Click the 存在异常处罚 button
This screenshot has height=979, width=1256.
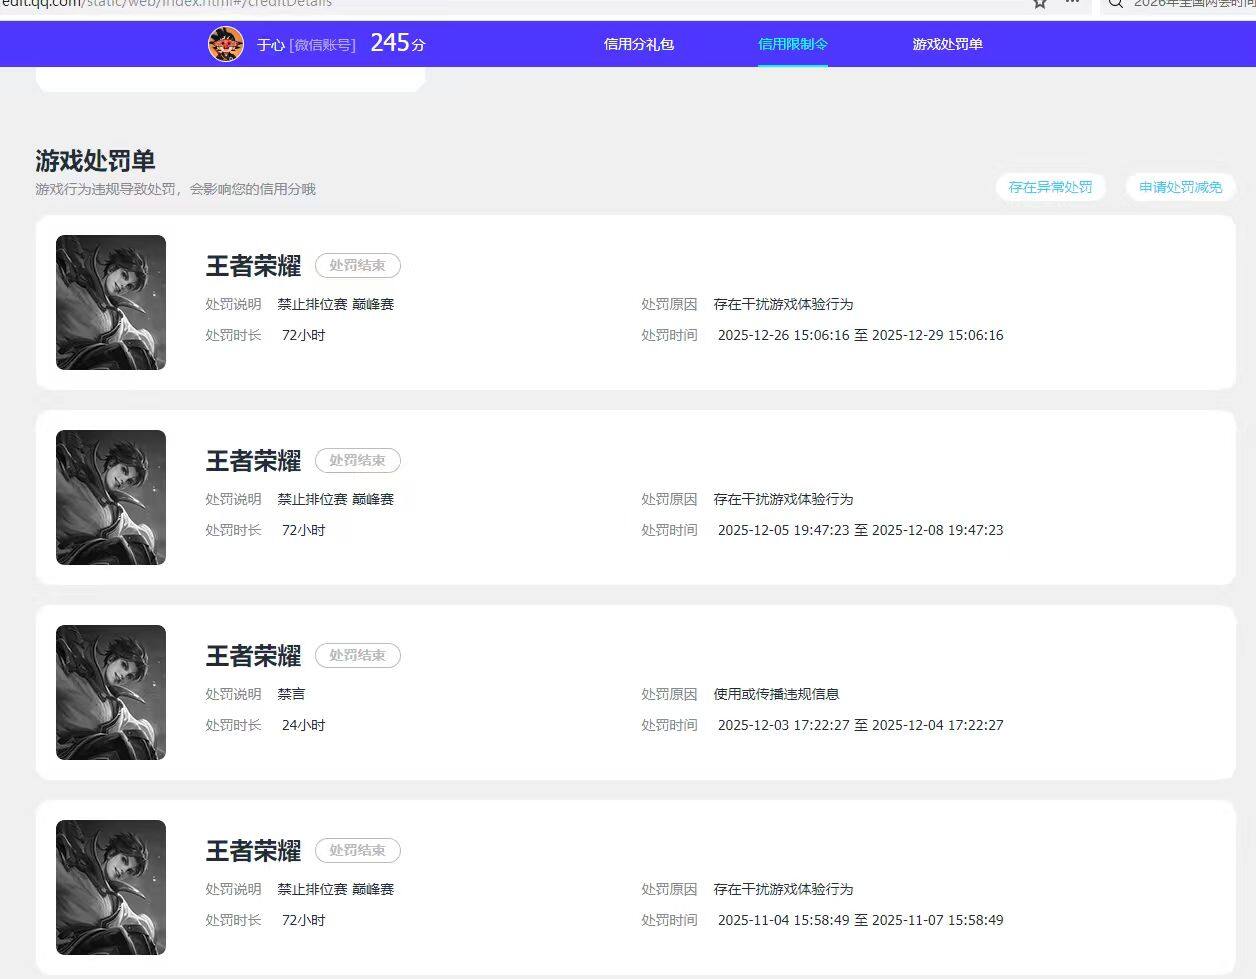click(x=1051, y=187)
